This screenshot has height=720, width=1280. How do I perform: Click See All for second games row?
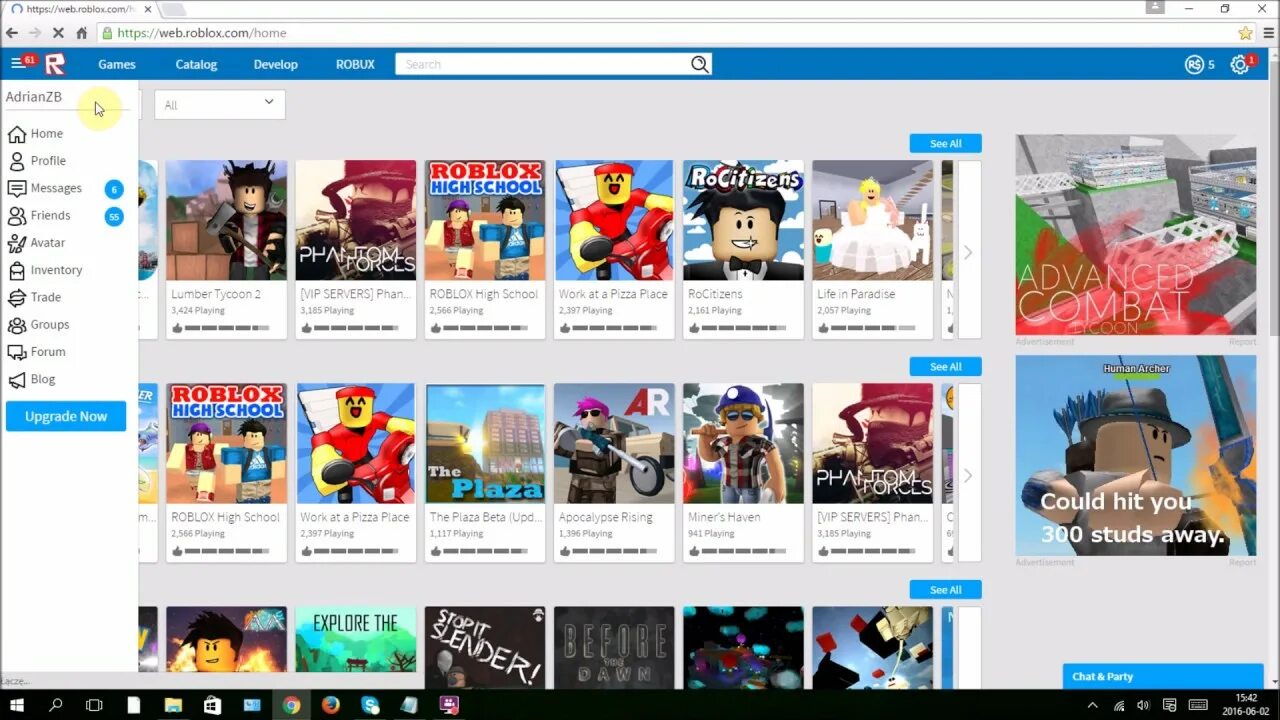pyautogui.click(x=945, y=366)
